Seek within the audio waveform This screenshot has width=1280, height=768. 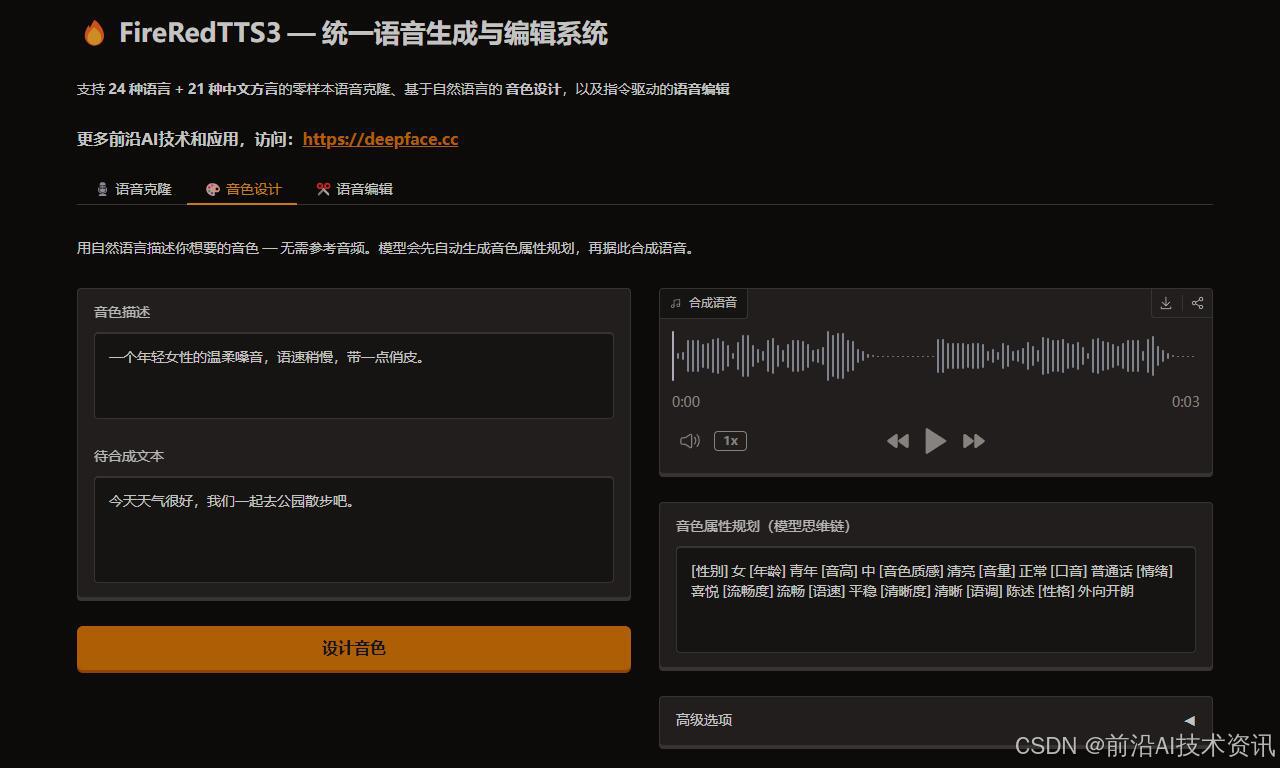935,356
